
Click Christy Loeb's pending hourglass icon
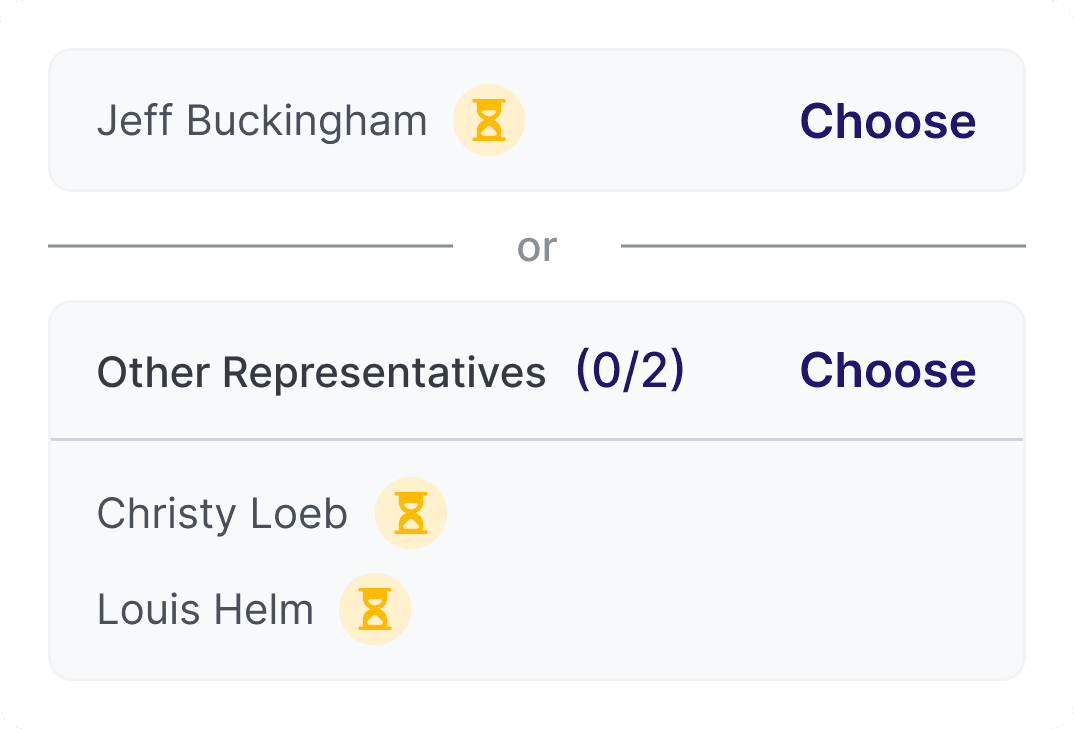pyautogui.click(x=411, y=513)
